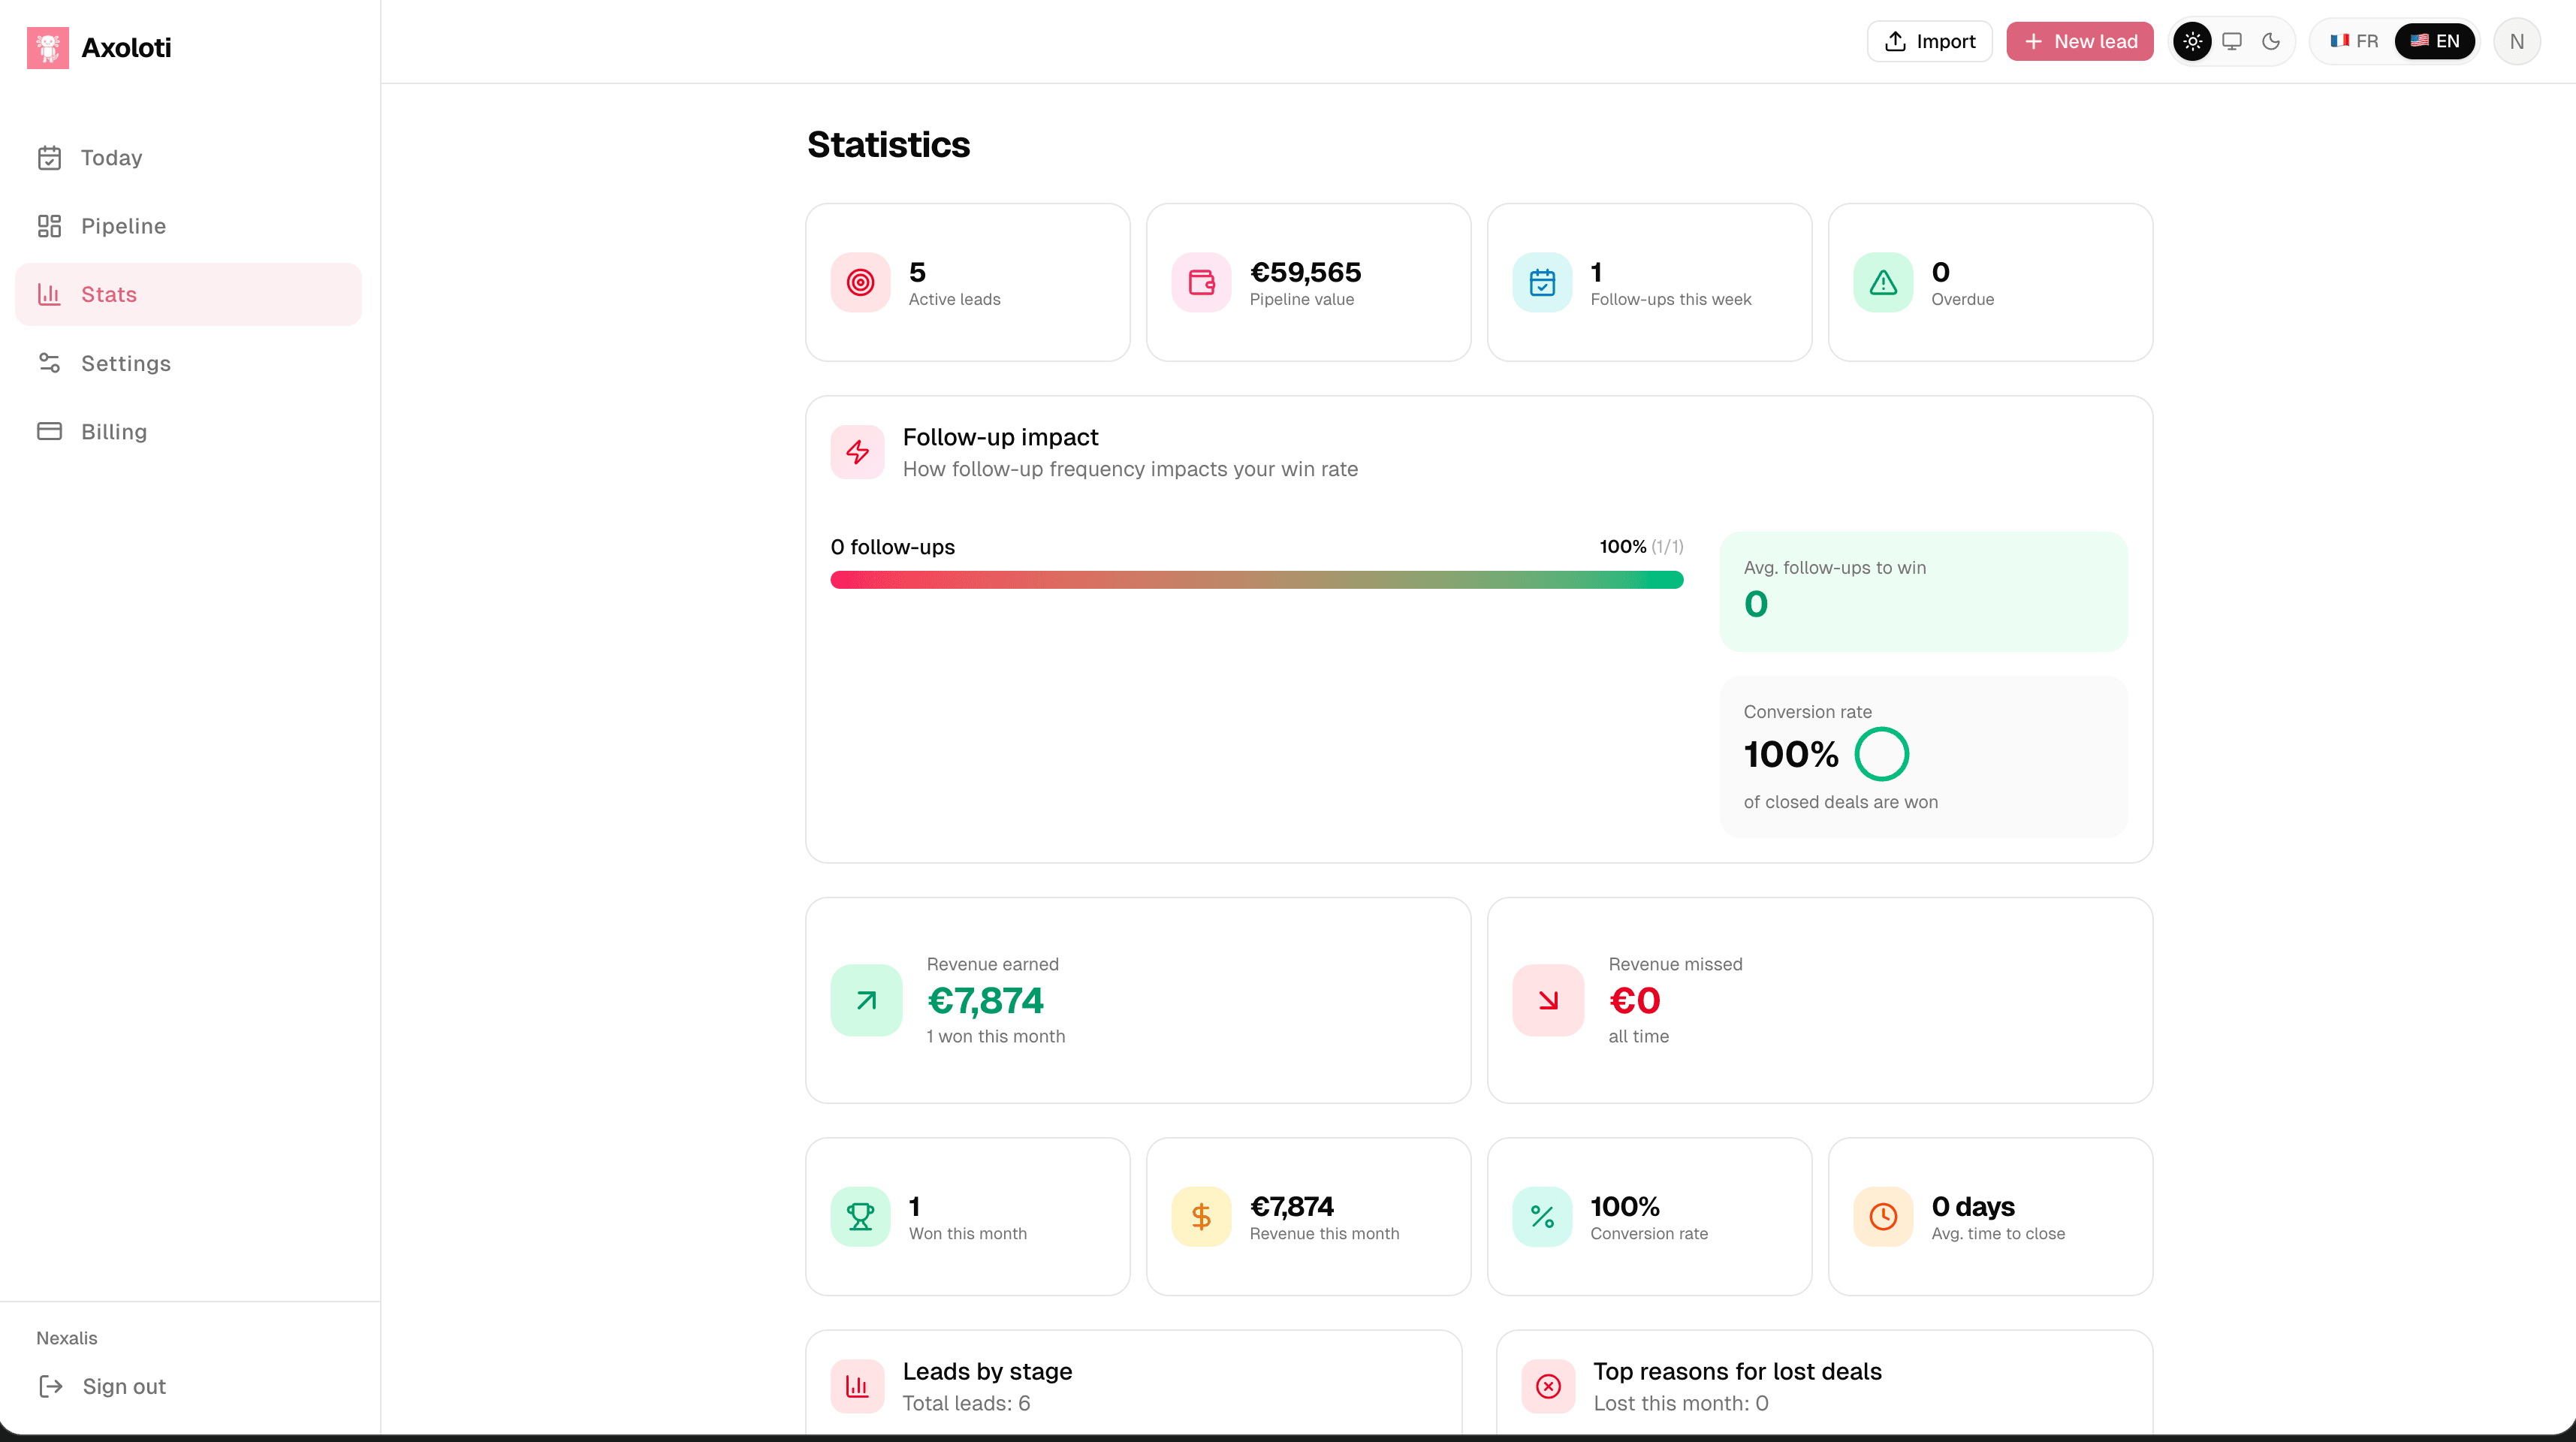Click the Billing card icon

[x=49, y=431]
